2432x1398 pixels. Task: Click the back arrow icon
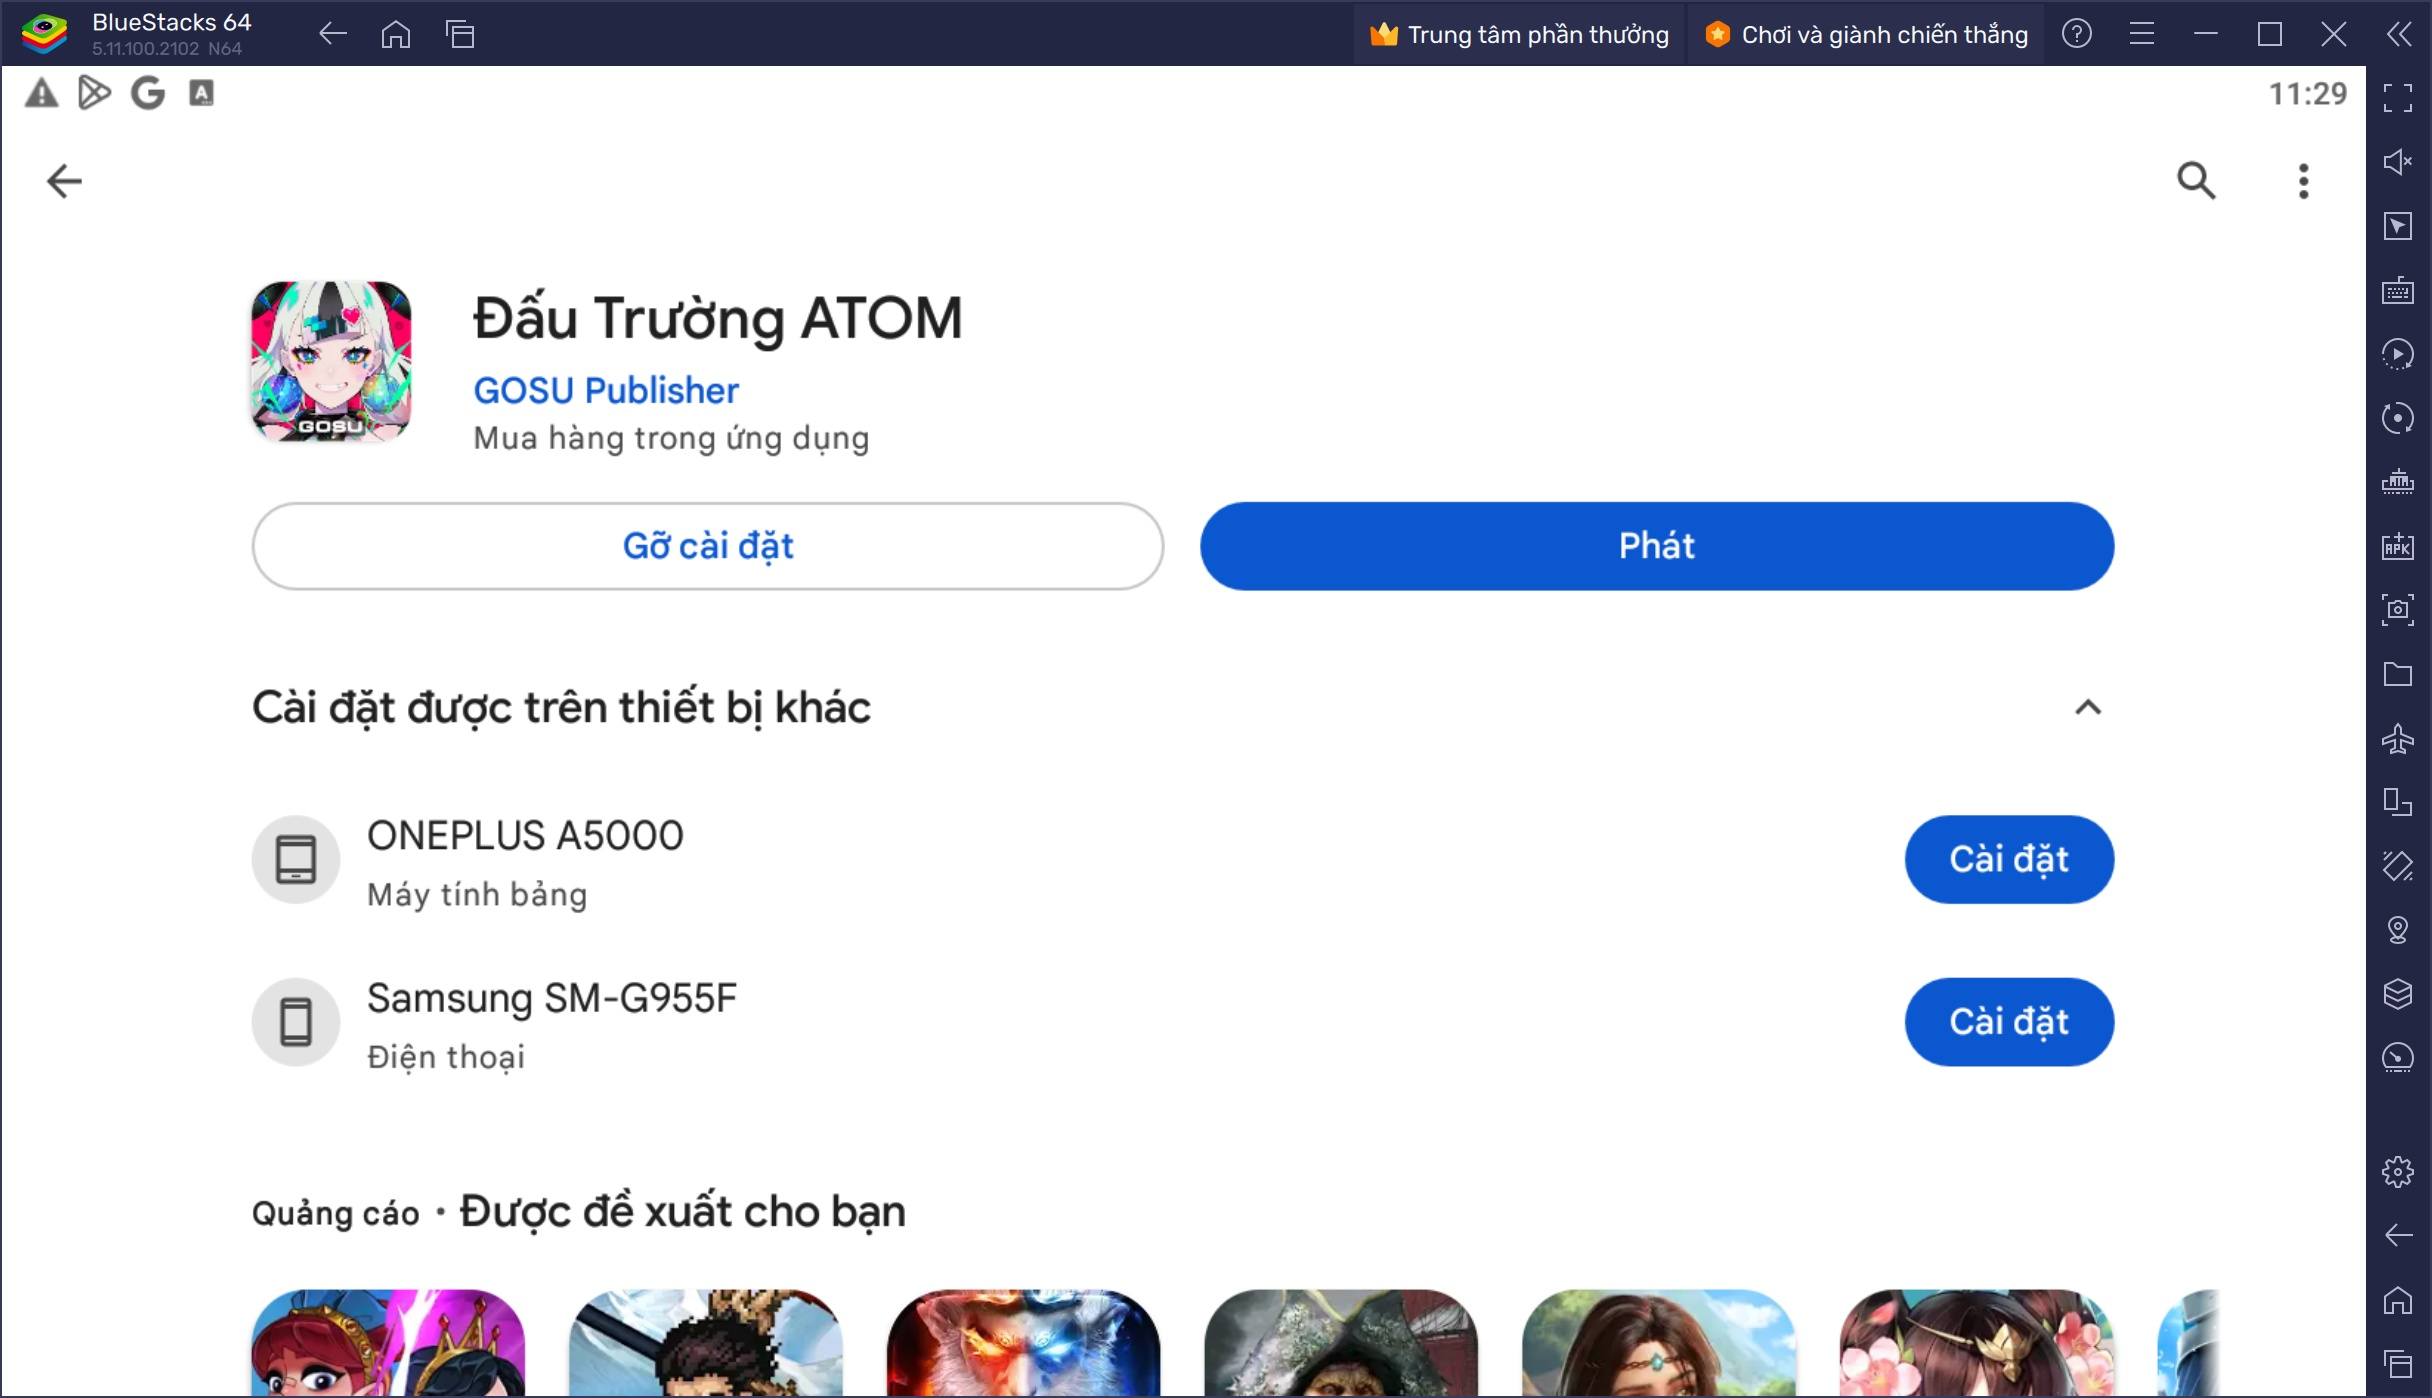coord(65,180)
